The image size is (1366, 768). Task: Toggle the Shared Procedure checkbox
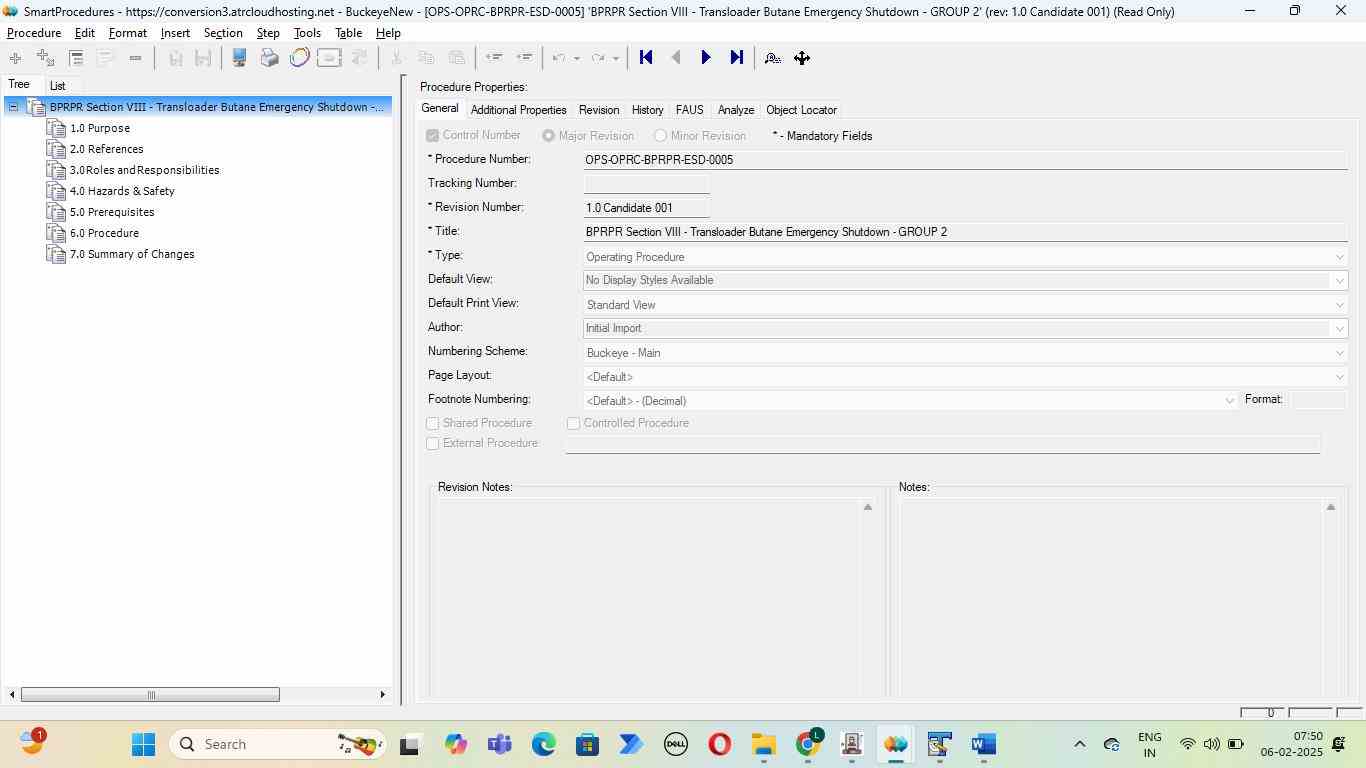pos(433,424)
